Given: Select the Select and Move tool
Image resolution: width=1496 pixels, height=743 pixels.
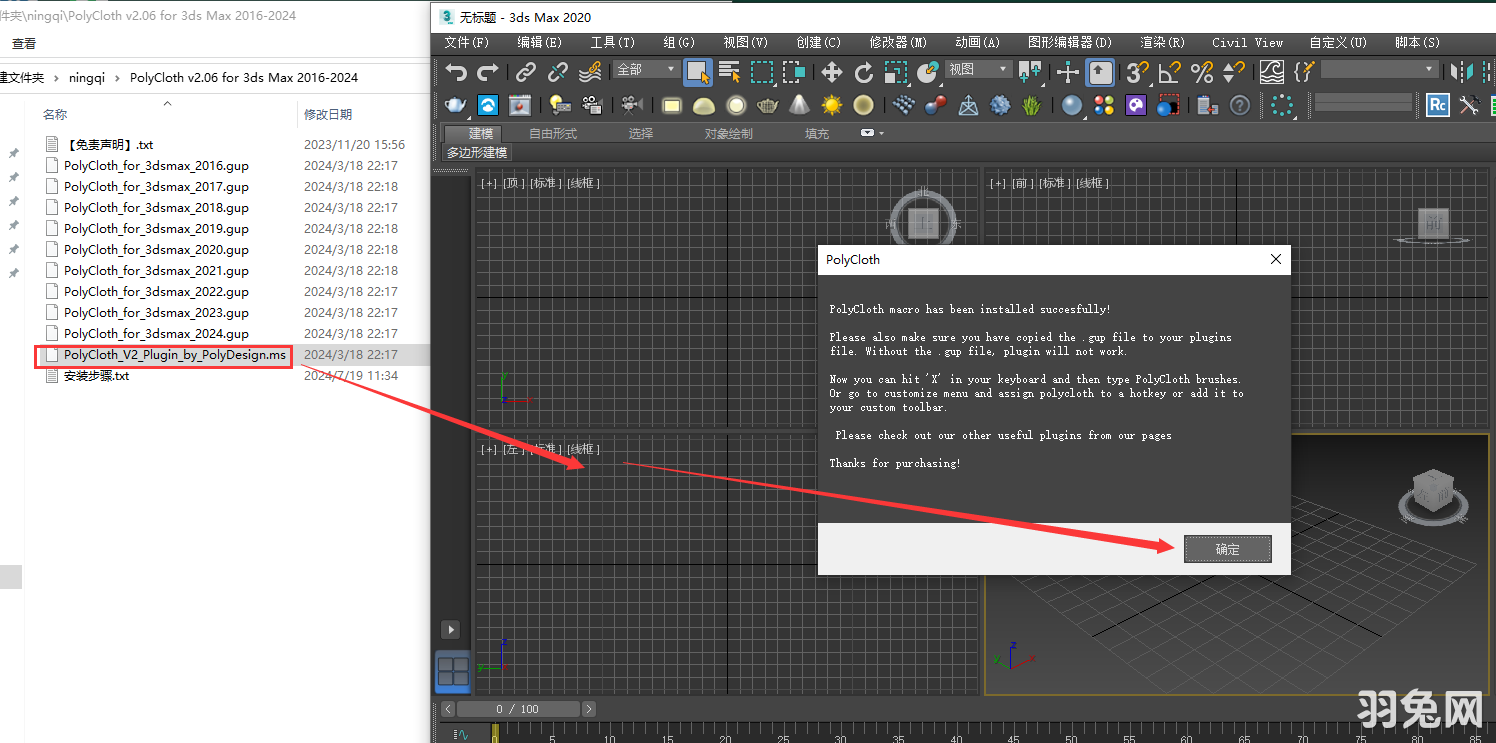Looking at the screenshot, I should click(832, 72).
